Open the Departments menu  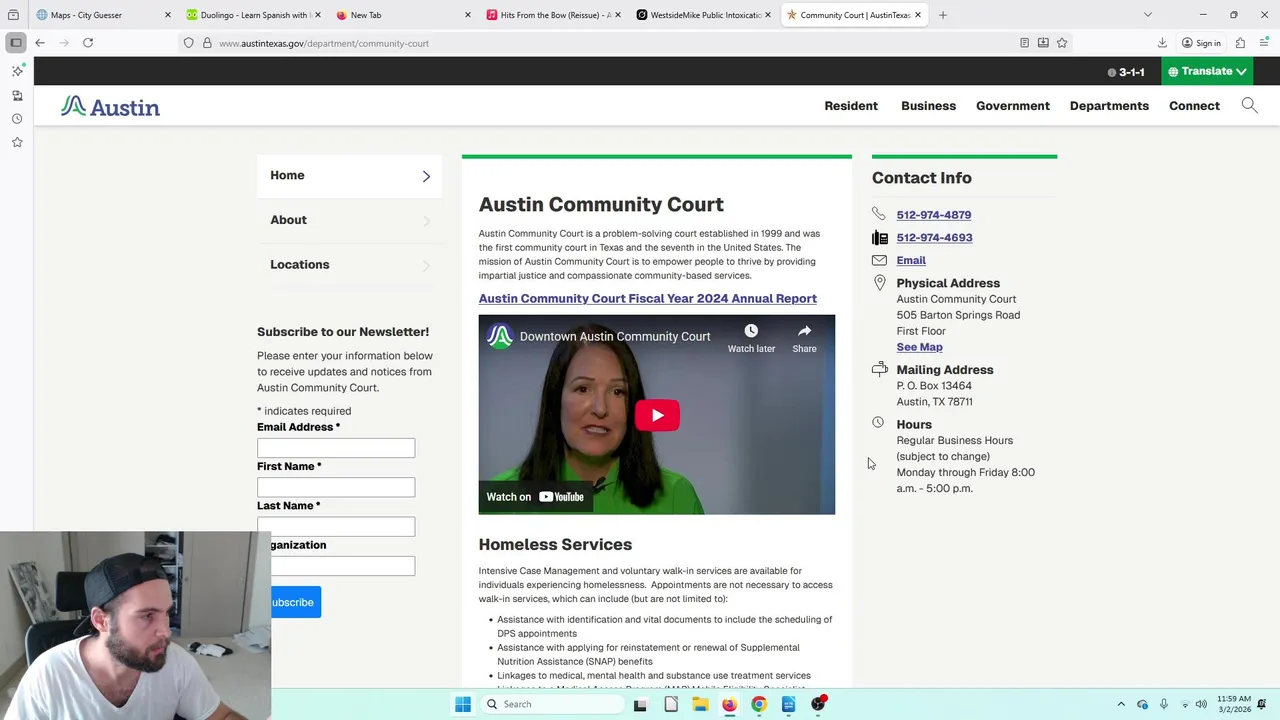1109,106
